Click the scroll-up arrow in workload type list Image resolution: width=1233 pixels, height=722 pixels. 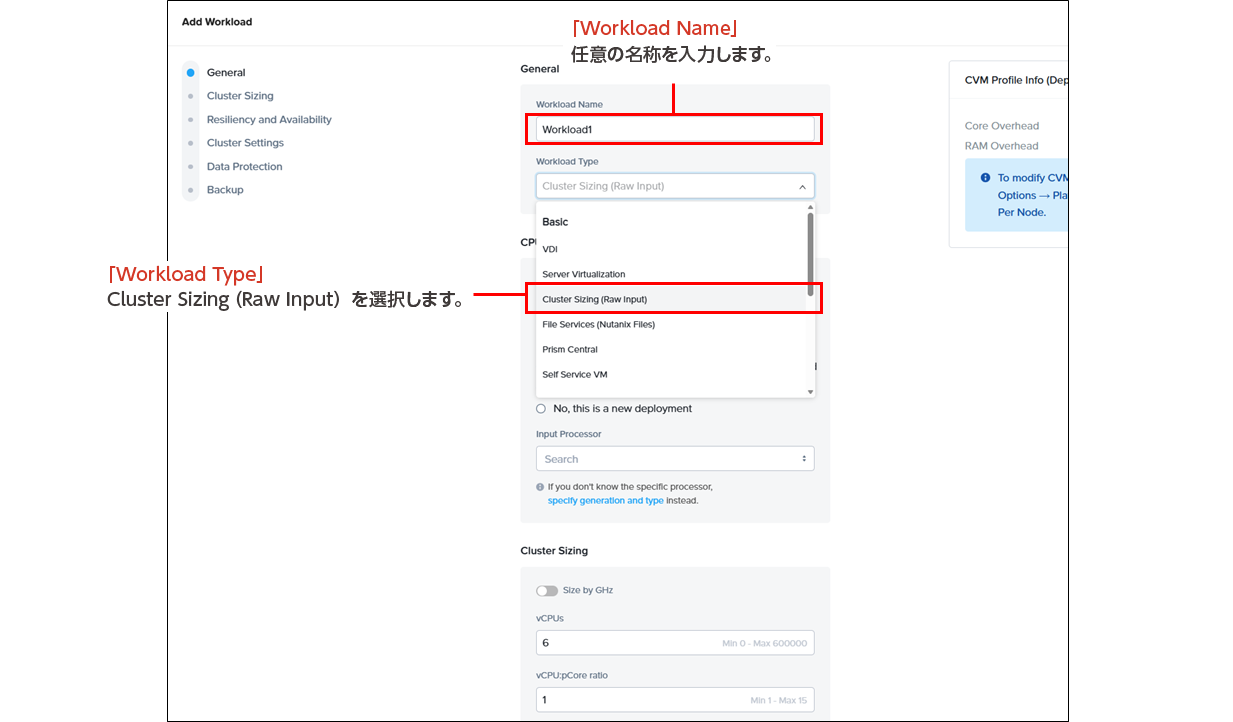tap(810, 208)
